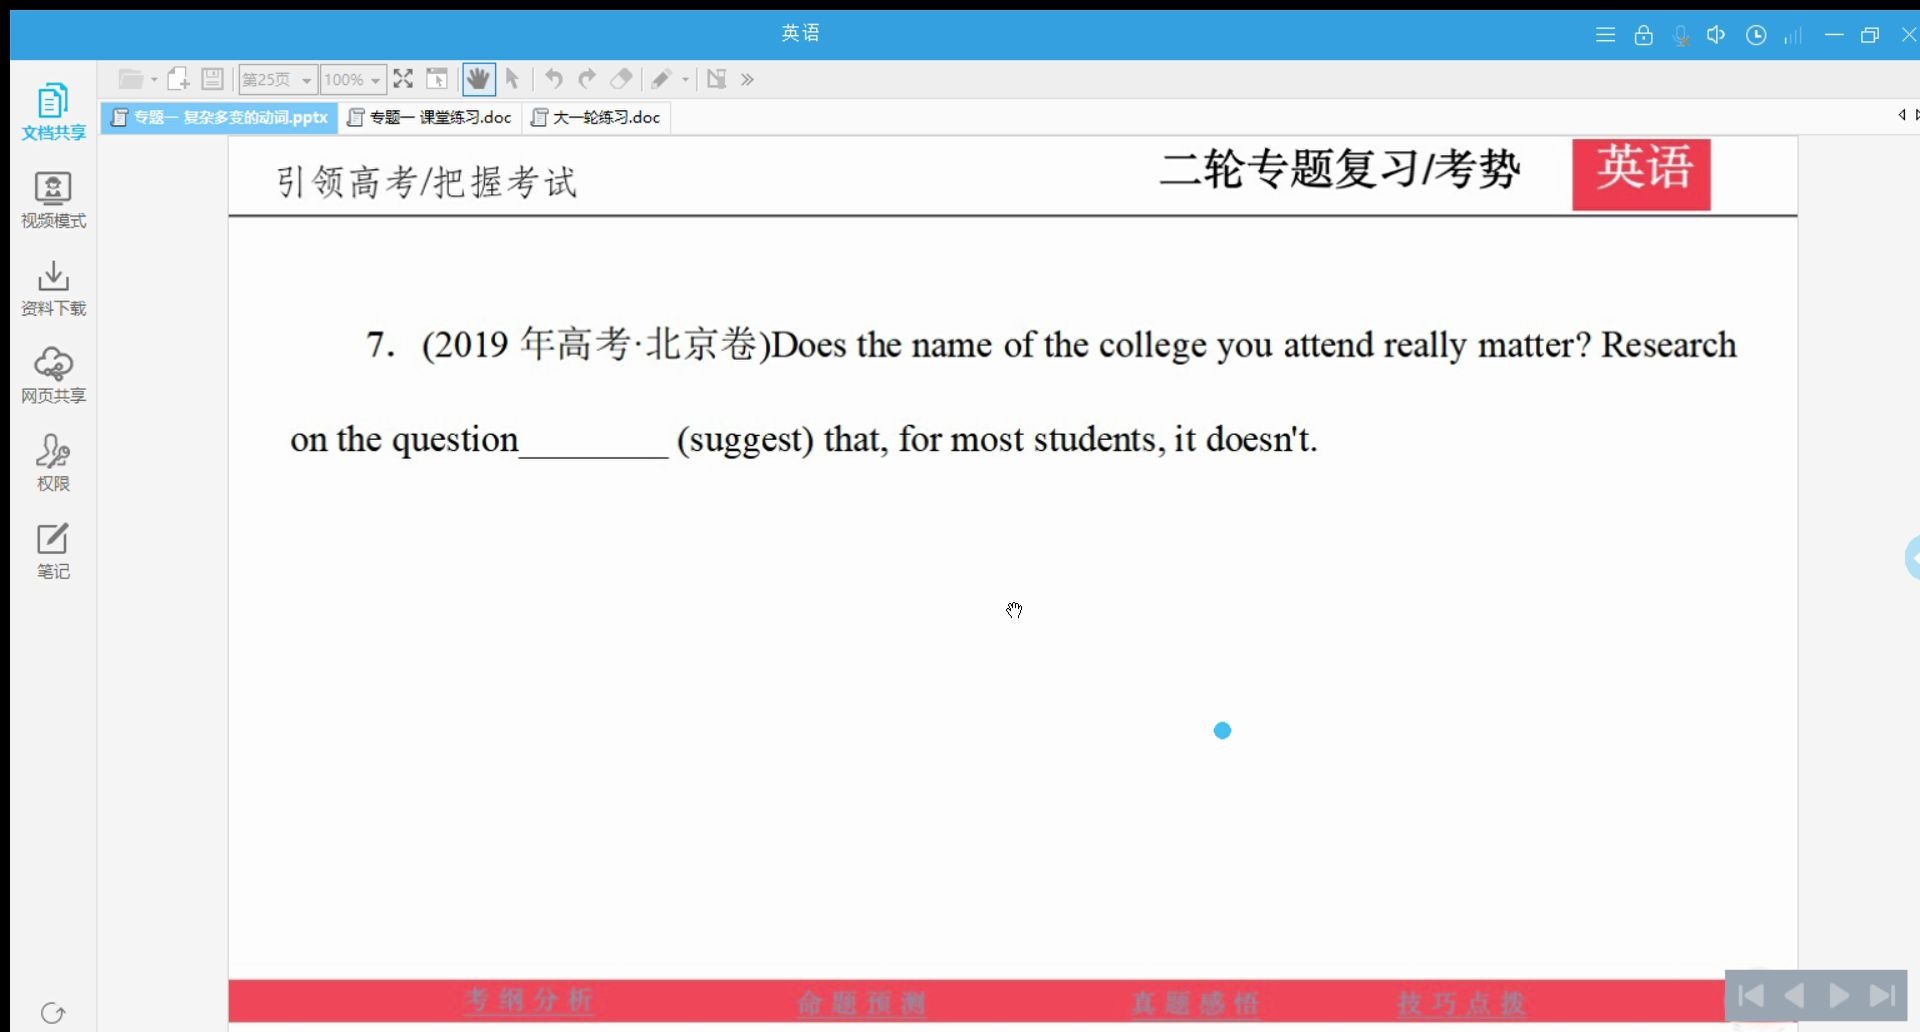The height and width of the screenshot is (1032, 1920).
Task: Expand the pen tool options arrow
Action: [686, 79]
